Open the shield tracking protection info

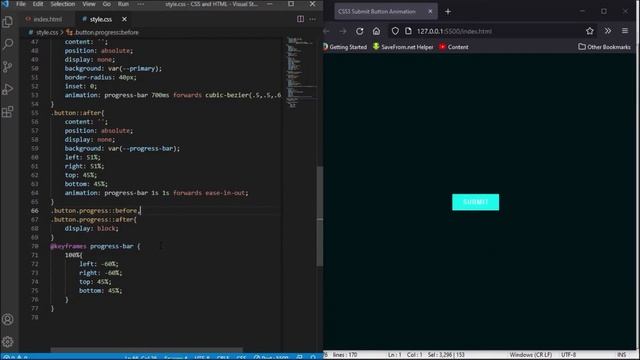(395, 31)
